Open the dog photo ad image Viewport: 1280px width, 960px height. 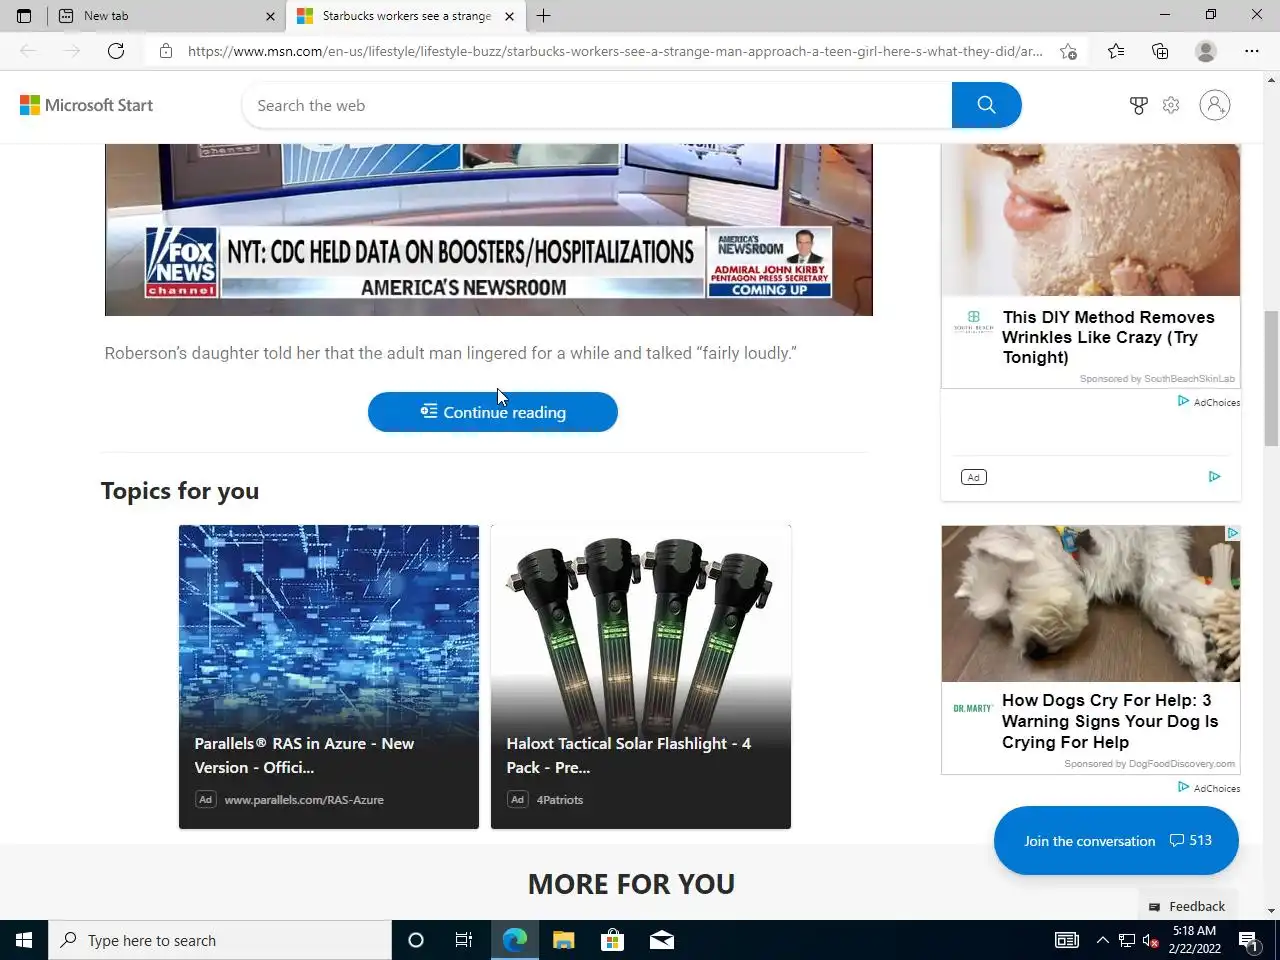(x=1090, y=604)
